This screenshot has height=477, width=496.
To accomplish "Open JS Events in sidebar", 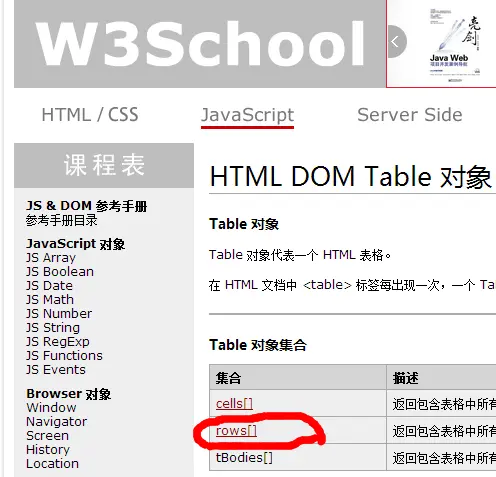I will click(x=56, y=370).
